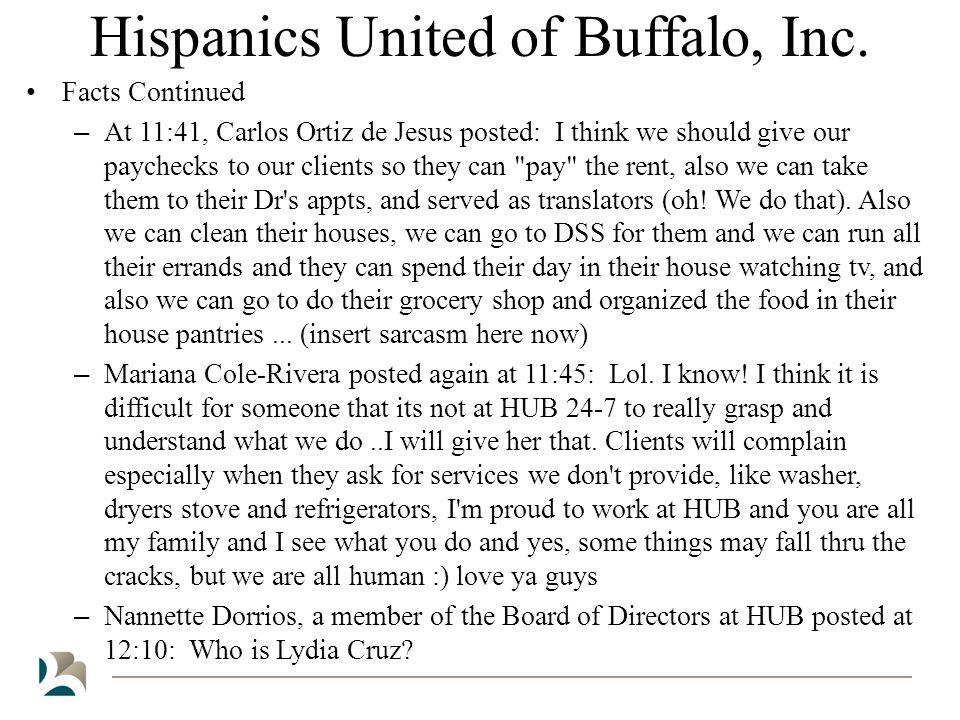This screenshot has width=960, height=720.
Task: Click the word DSS in first paragraph
Action: tap(579, 234)
